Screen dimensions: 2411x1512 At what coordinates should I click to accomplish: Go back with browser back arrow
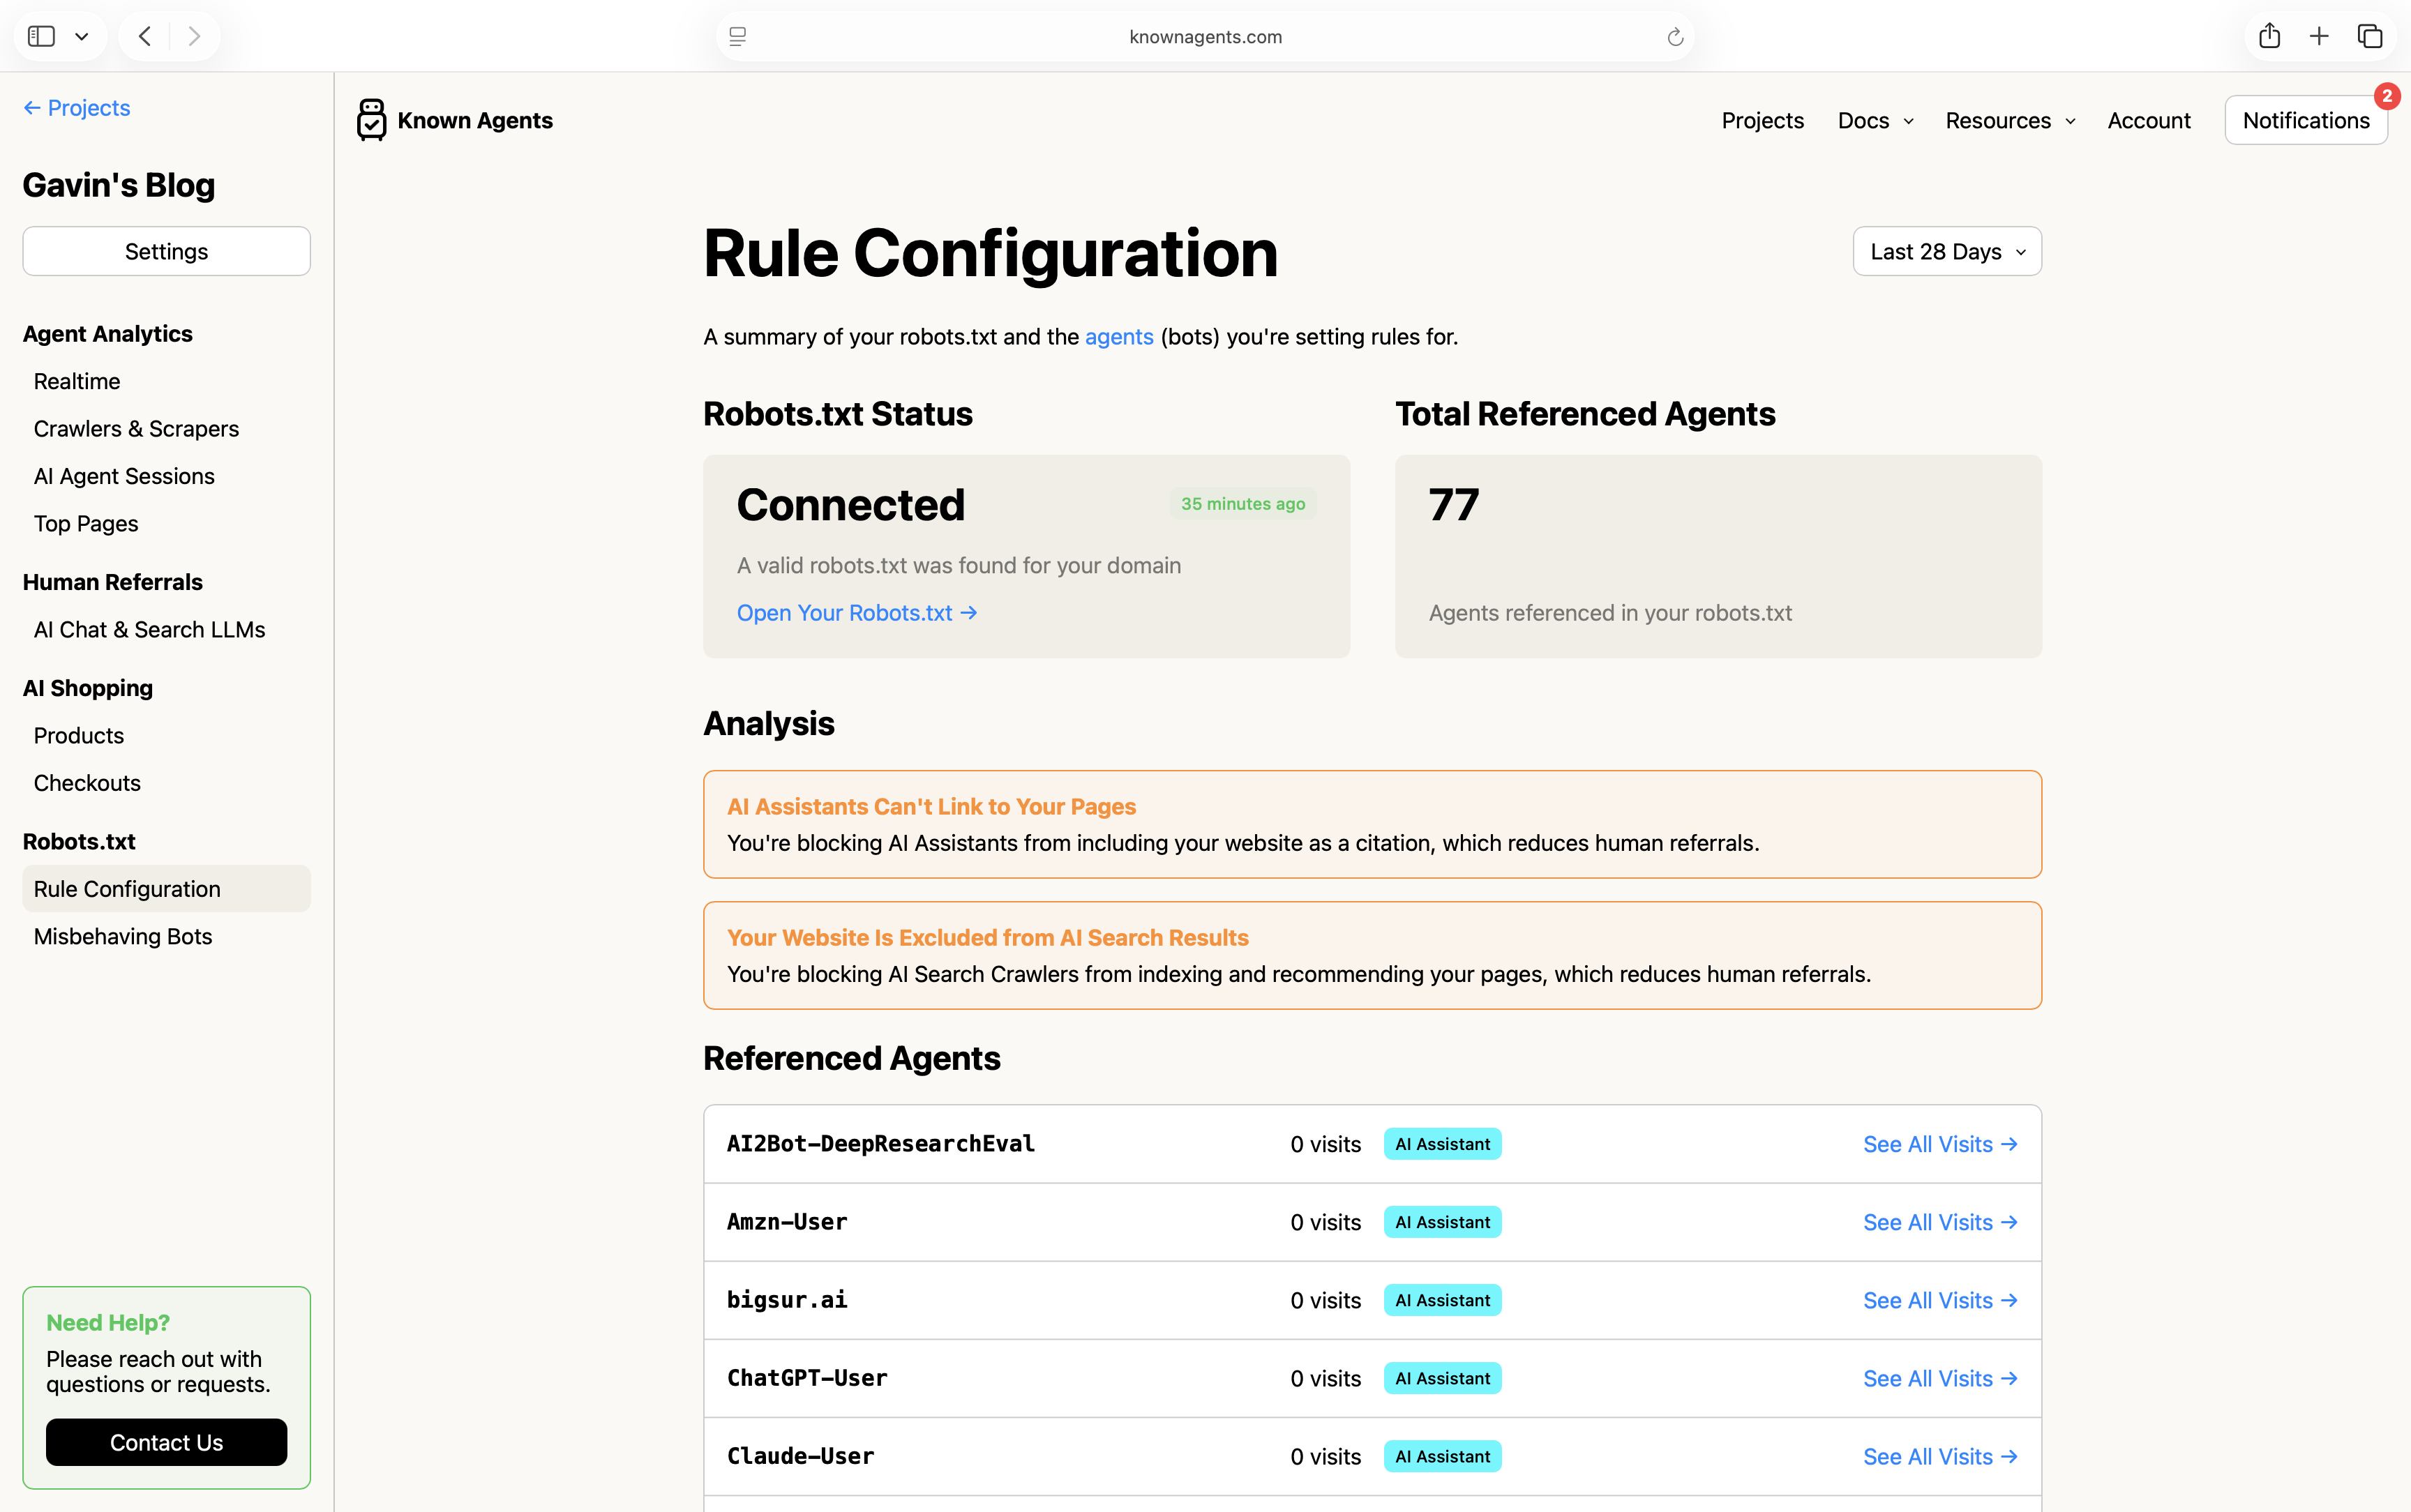(145, 37)
